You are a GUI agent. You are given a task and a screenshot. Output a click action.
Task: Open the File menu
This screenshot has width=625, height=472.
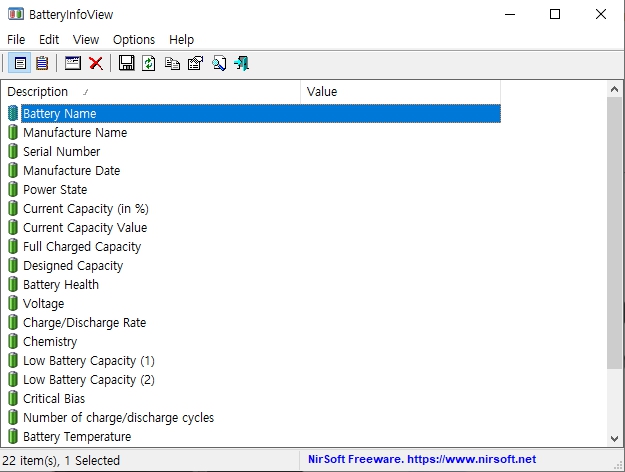coord(16,39)
